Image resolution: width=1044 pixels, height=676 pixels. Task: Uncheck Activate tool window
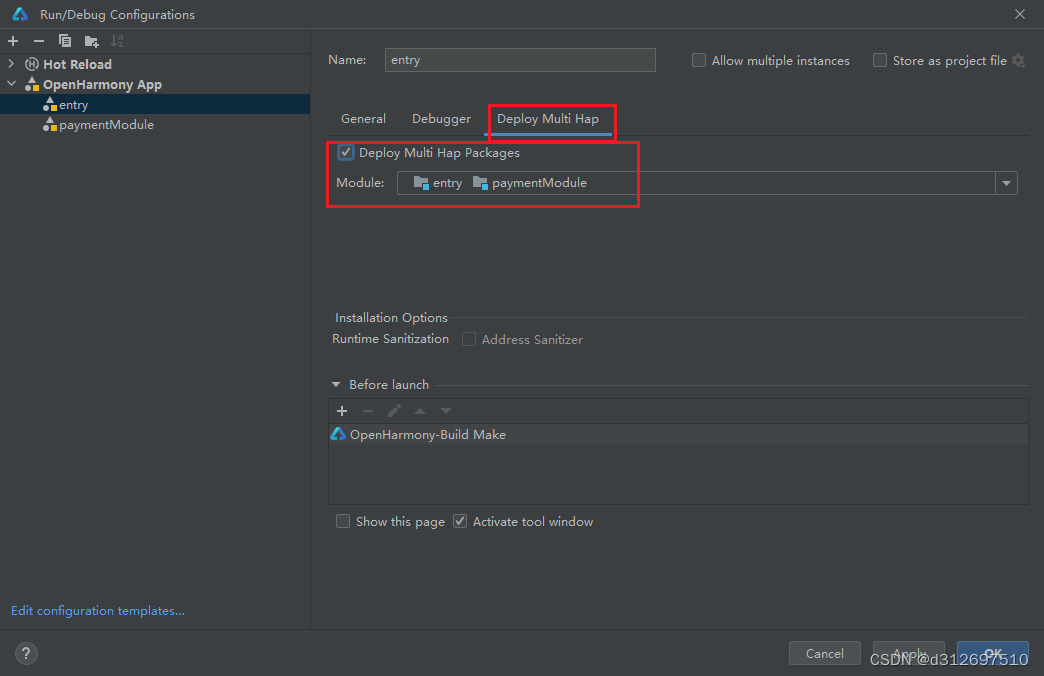(x=460, y=521)
